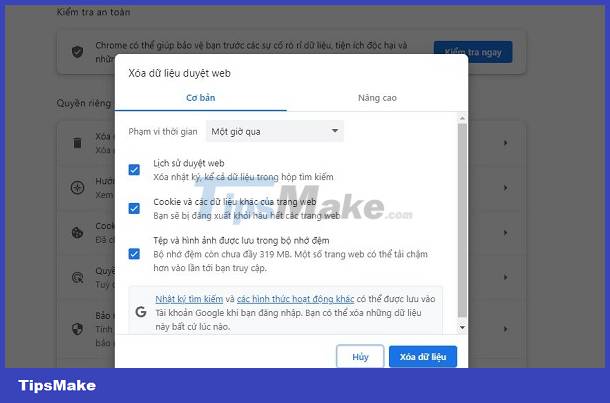Click the dialog scrollbar up arrow

pos(462,118)
